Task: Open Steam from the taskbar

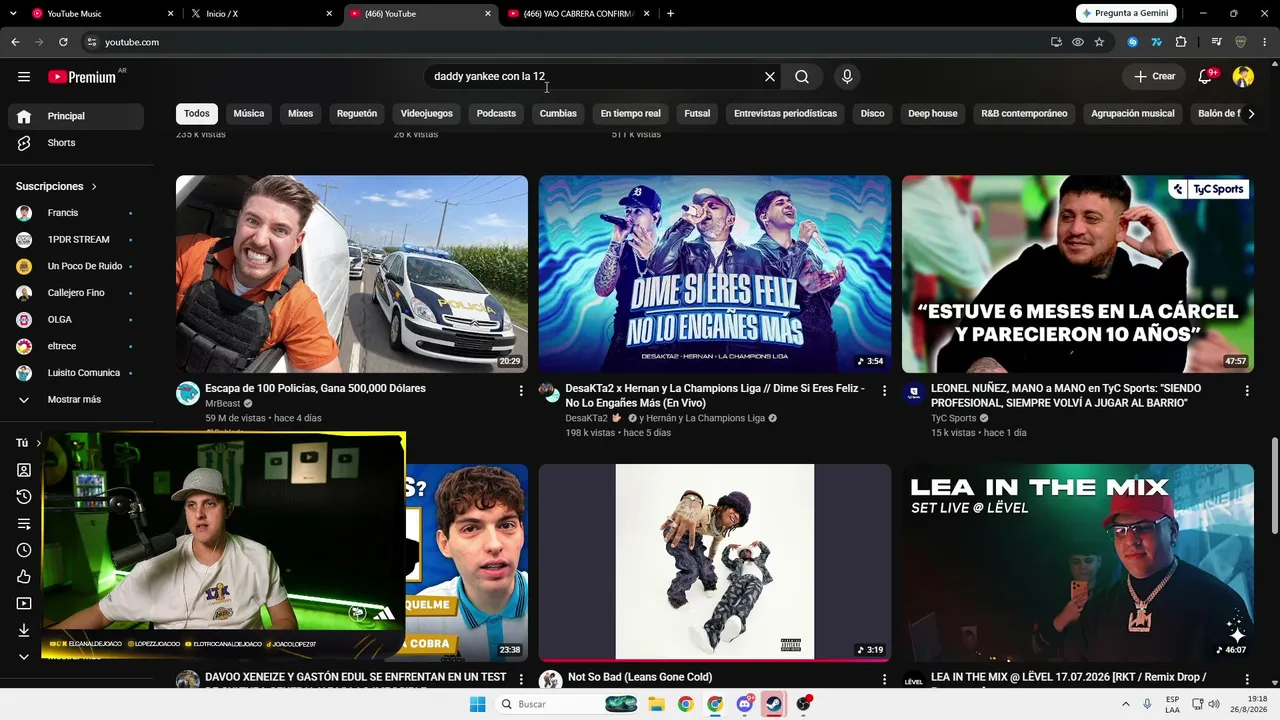Action: [x=774, y=704]
